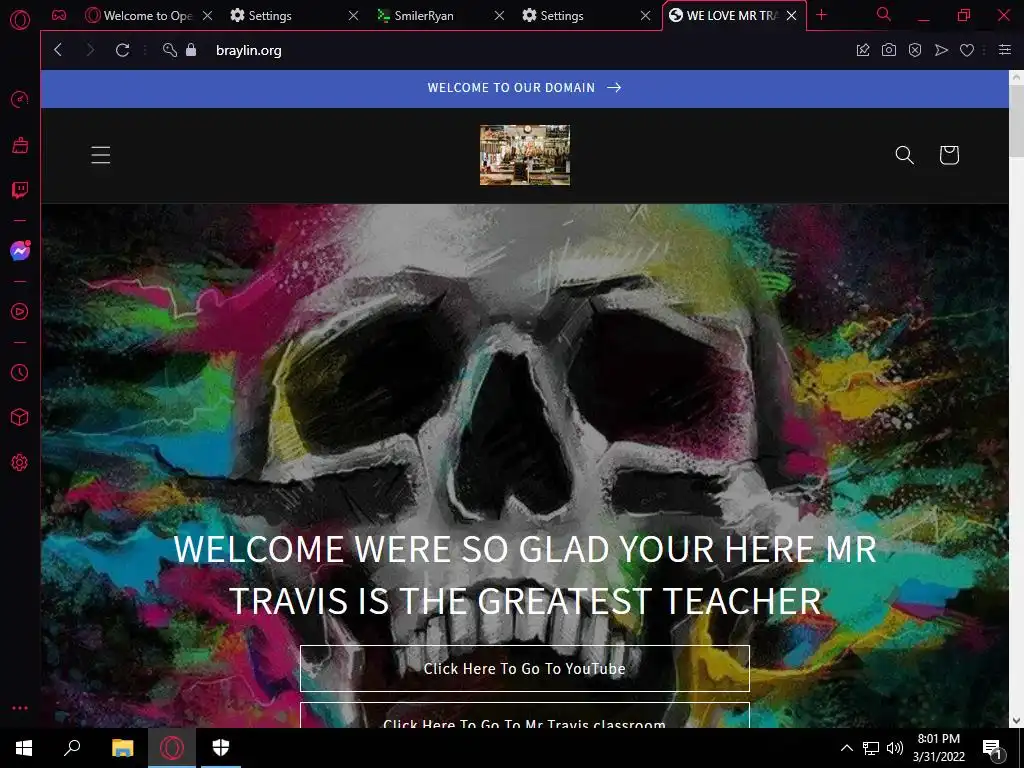Open GX Control speedometer in sidebar

tap(20, 99)
